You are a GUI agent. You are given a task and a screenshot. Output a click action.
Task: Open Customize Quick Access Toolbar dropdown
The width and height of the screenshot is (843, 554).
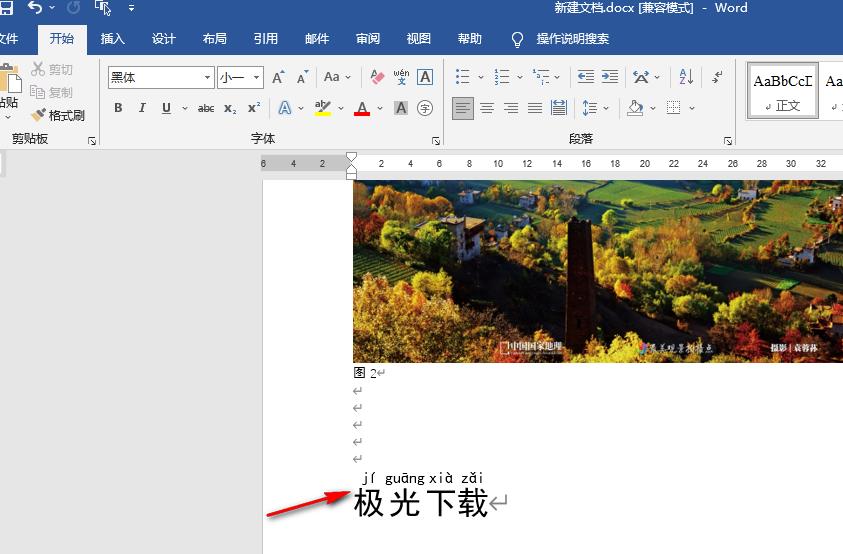point(131,8)
